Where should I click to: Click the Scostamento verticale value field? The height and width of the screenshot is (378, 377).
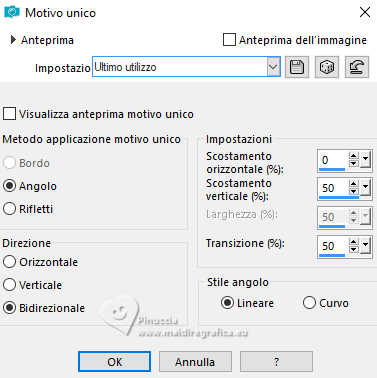pos(333,188)
